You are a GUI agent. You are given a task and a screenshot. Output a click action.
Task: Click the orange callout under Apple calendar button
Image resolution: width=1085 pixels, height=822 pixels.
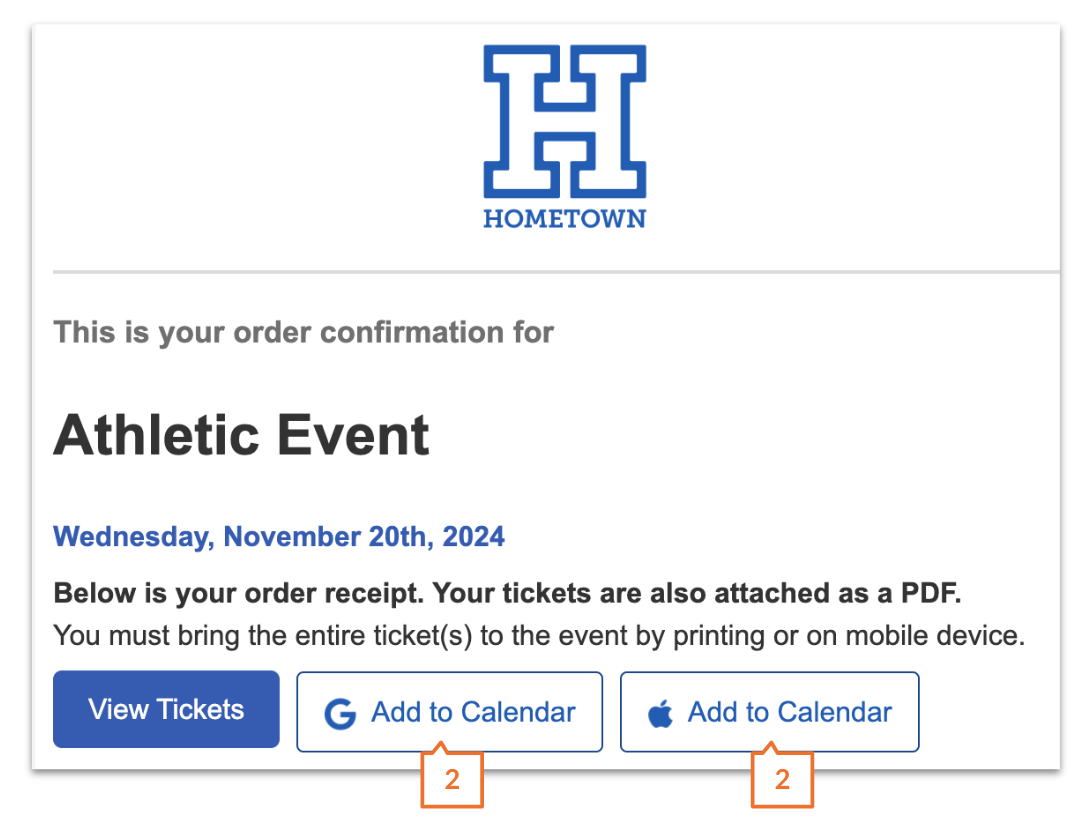(x=782, y=779)
